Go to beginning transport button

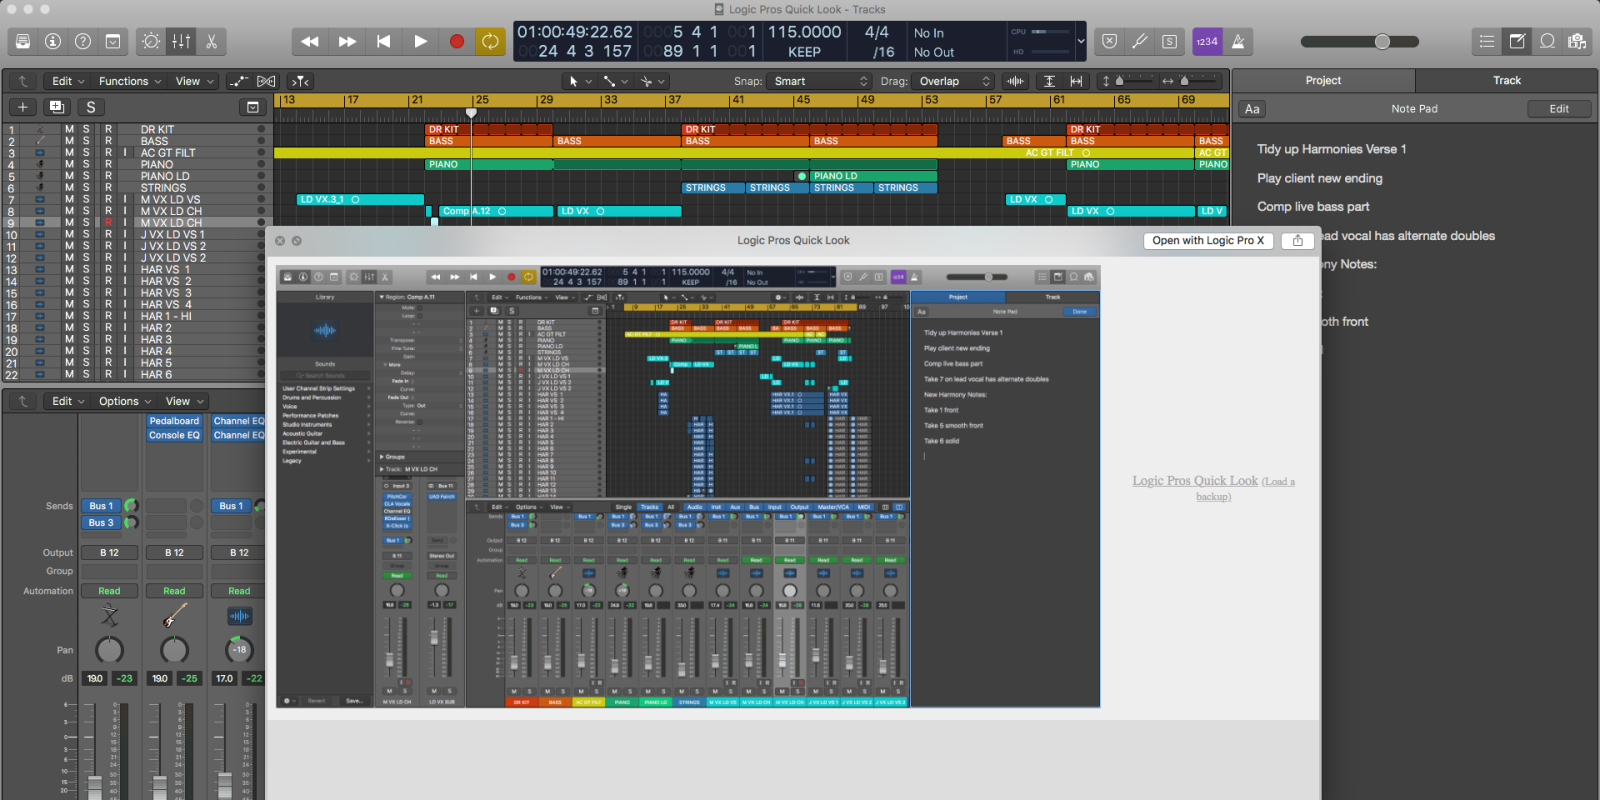click(x=383, y=41)
